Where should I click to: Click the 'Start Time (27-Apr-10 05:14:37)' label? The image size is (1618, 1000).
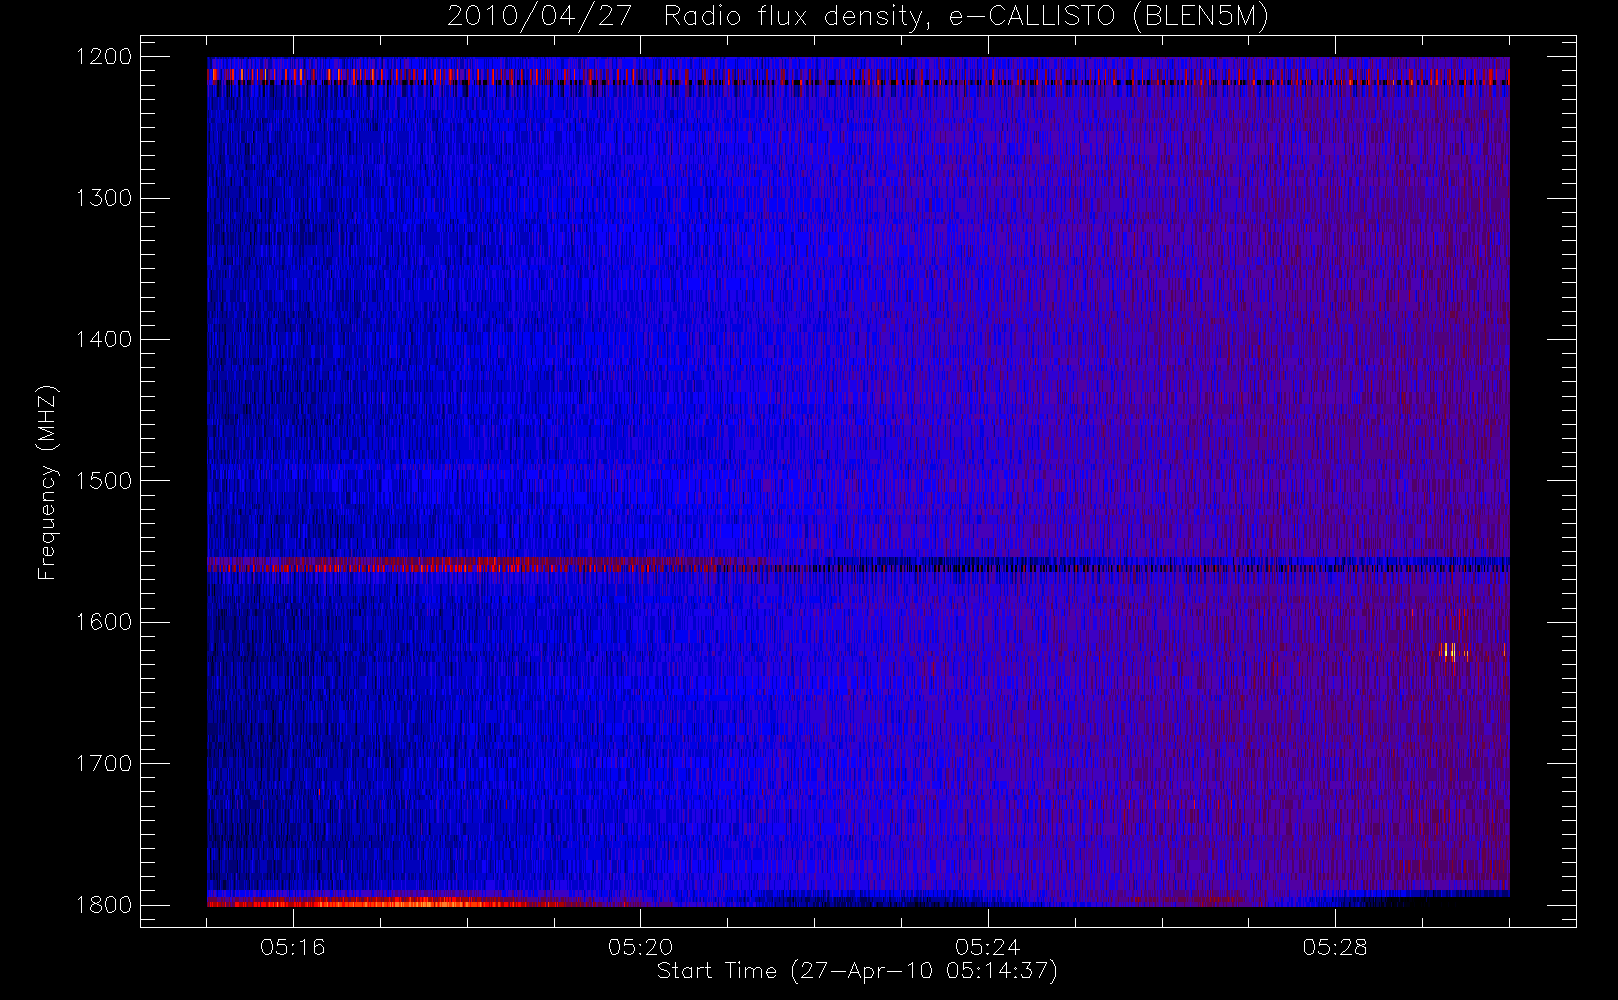[x=857, y=971]
